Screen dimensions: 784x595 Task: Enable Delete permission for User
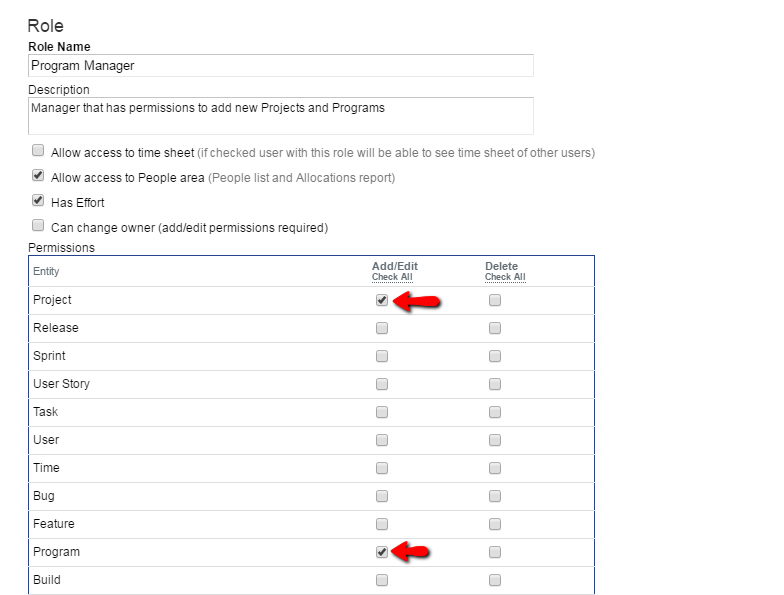495,440
